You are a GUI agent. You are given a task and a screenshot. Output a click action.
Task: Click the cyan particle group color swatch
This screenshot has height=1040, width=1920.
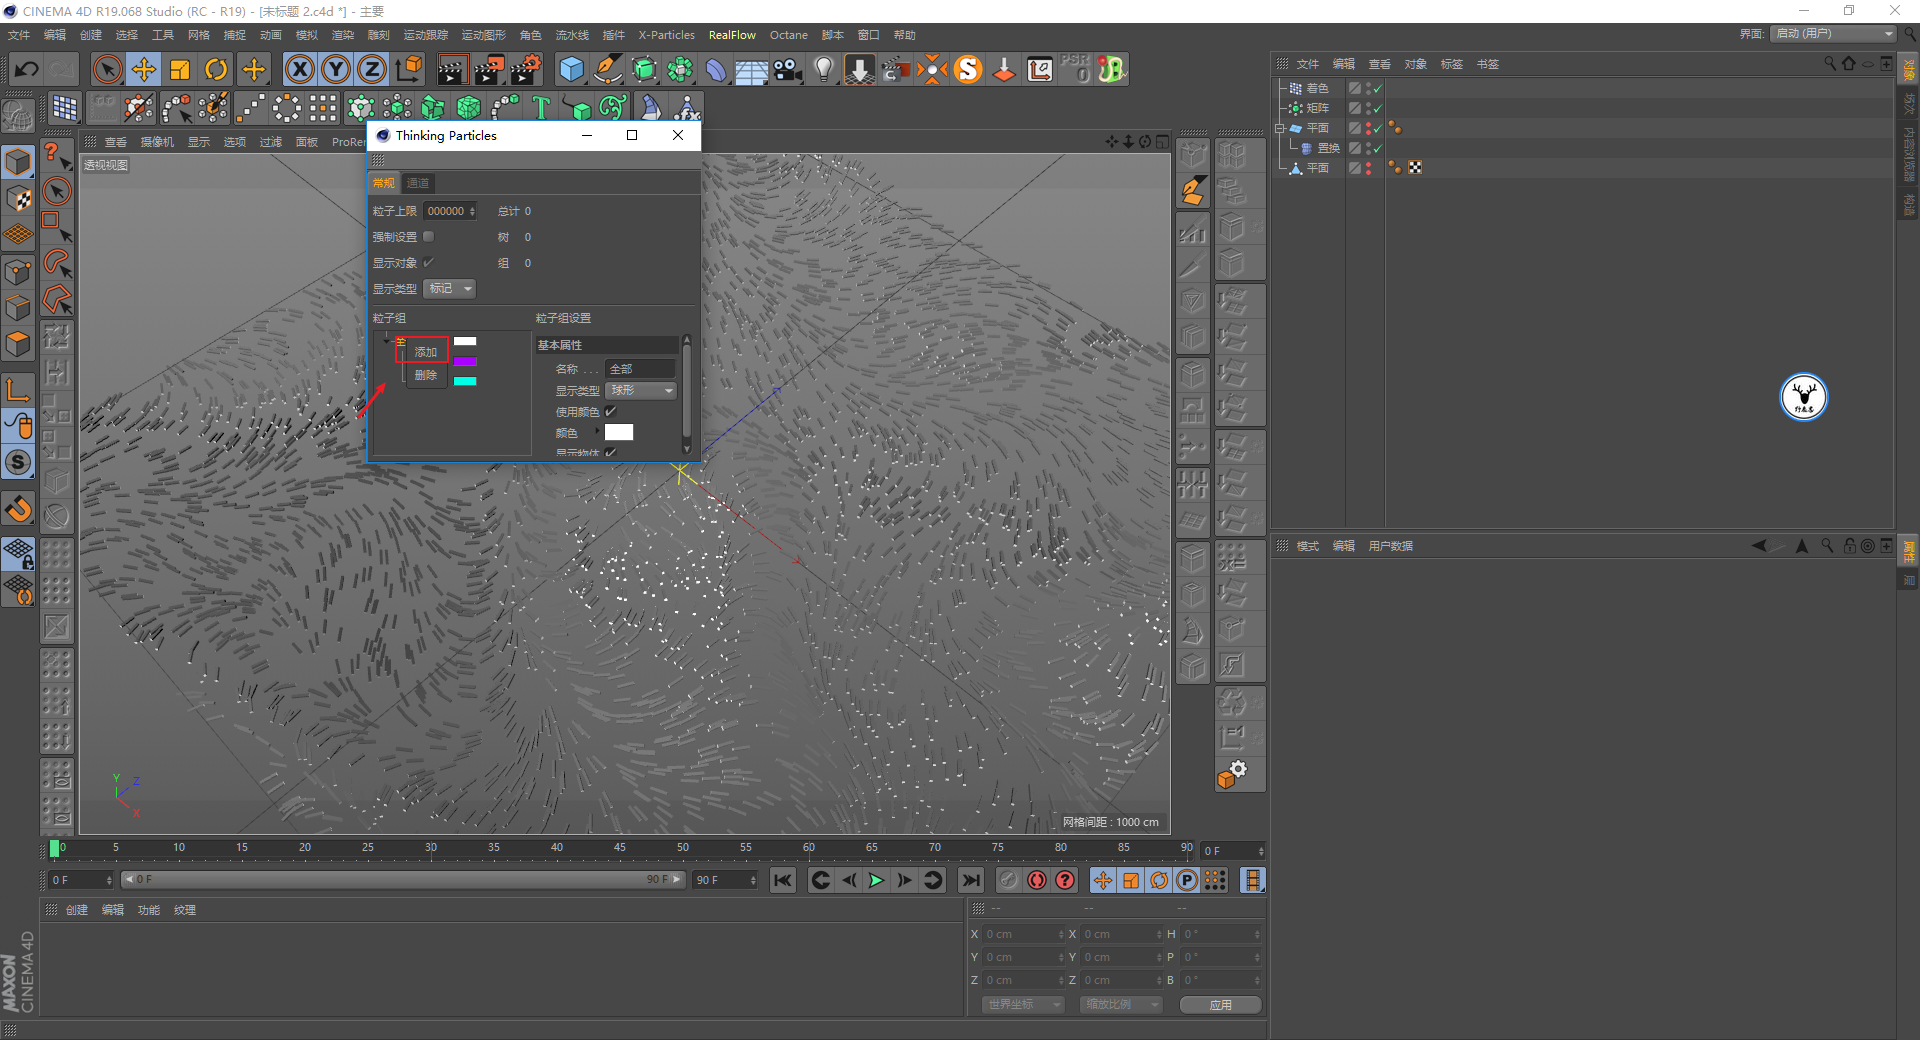[x=465, y=381]
